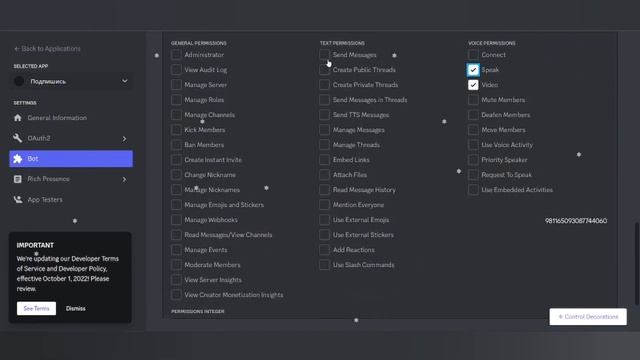640x360 pixels.
Task: Check the Create Public Threads checkbox
Action: 324,70
